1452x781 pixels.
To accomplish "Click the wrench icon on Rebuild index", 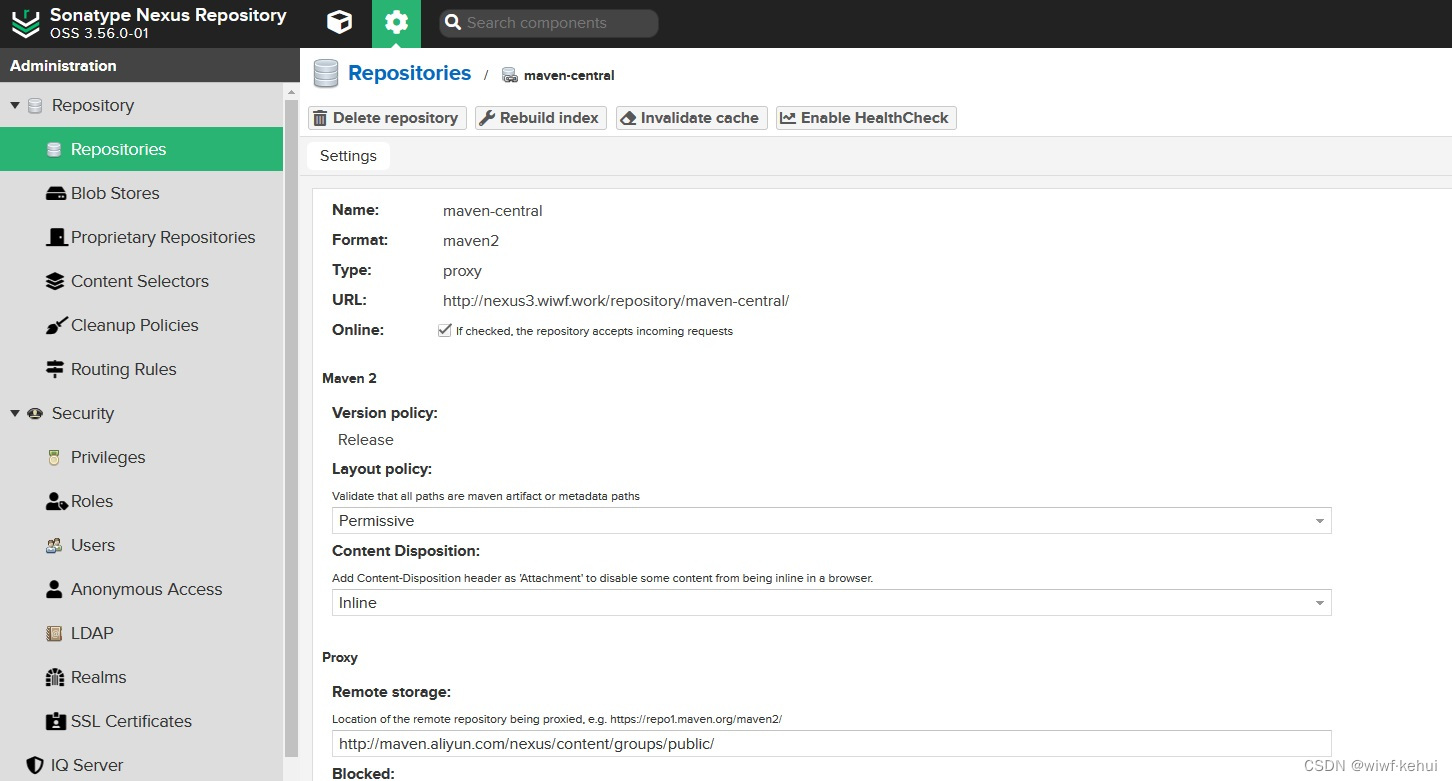I will click(487, 118).
